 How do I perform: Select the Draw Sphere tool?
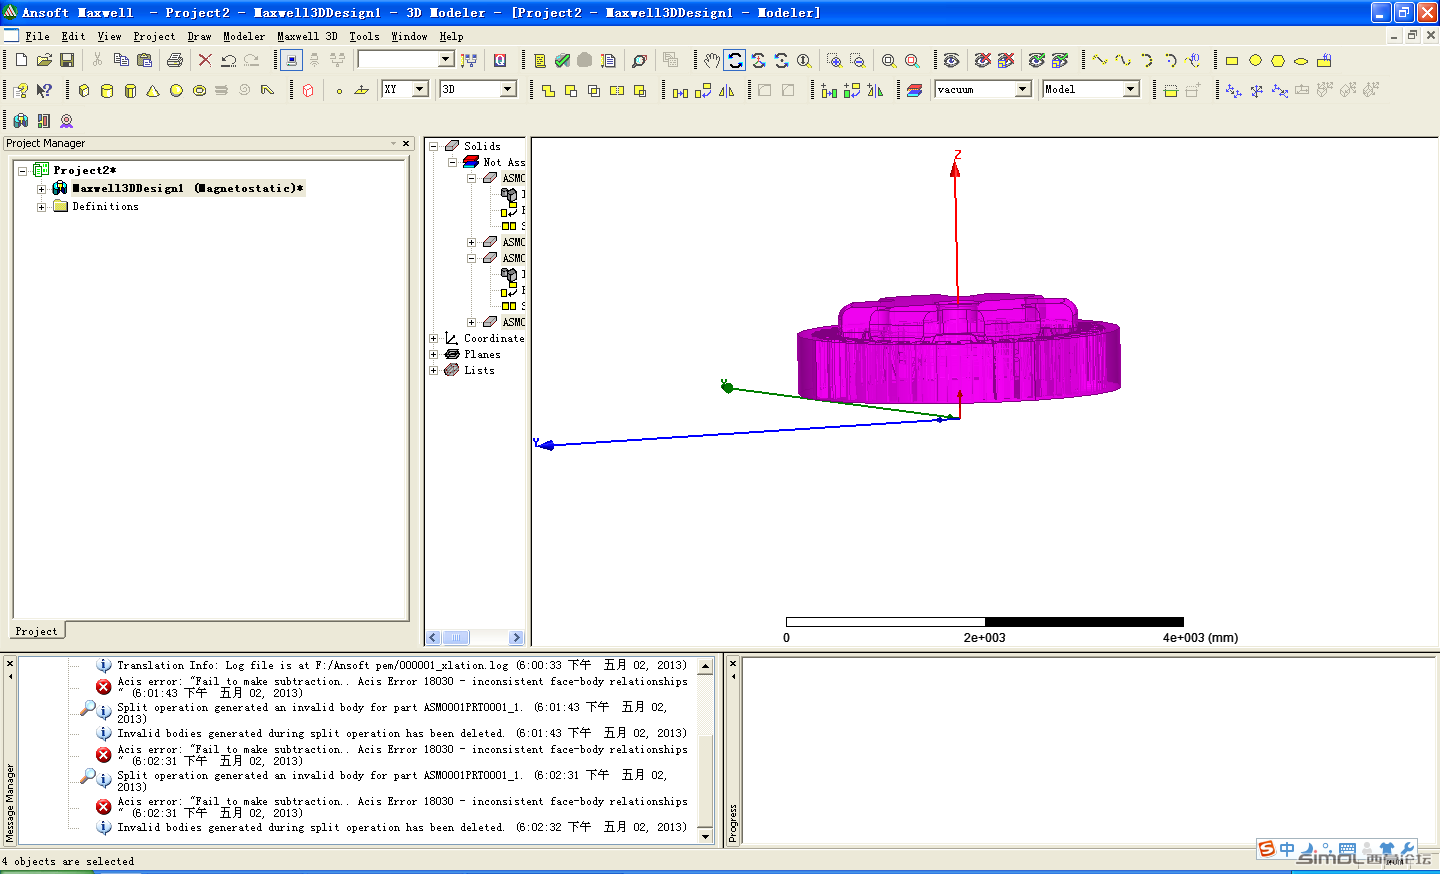coord(176,90)
